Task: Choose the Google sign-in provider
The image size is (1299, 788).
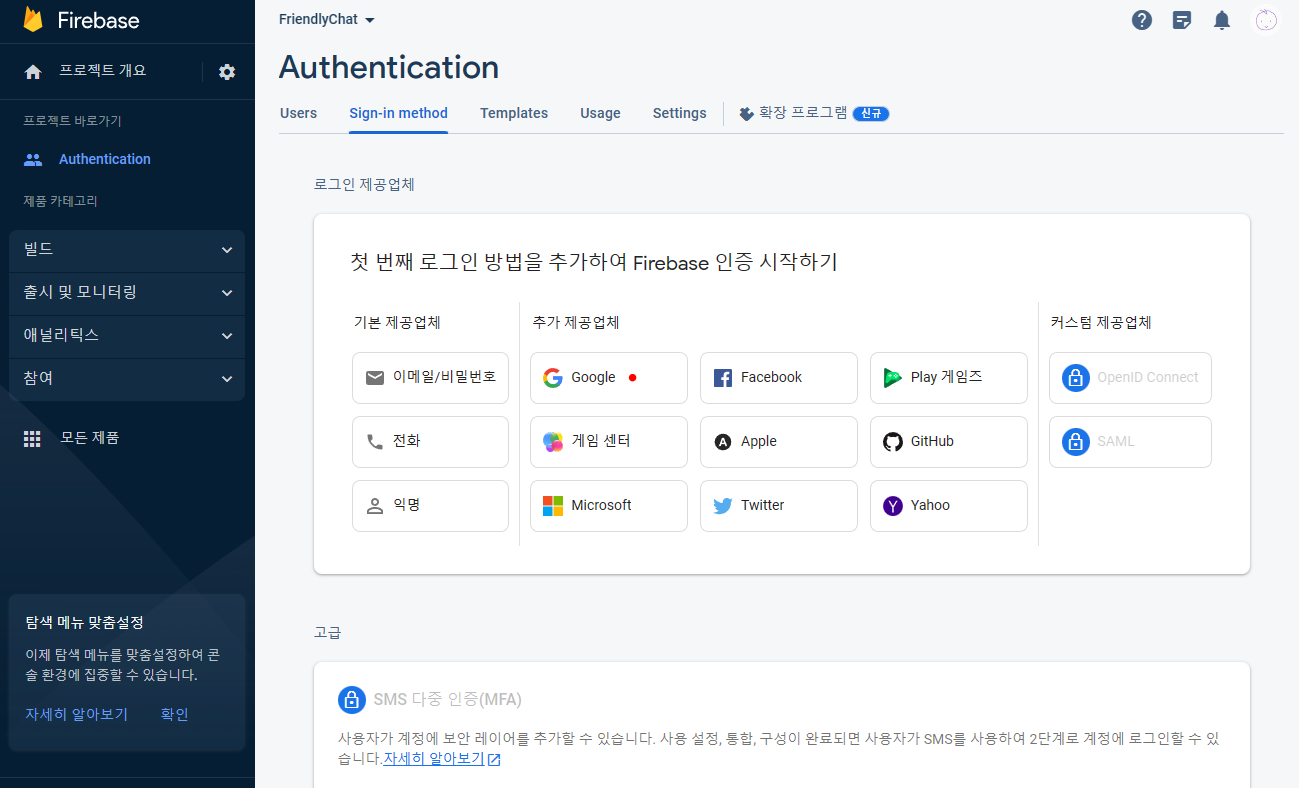Action: (x=609, y=378)
